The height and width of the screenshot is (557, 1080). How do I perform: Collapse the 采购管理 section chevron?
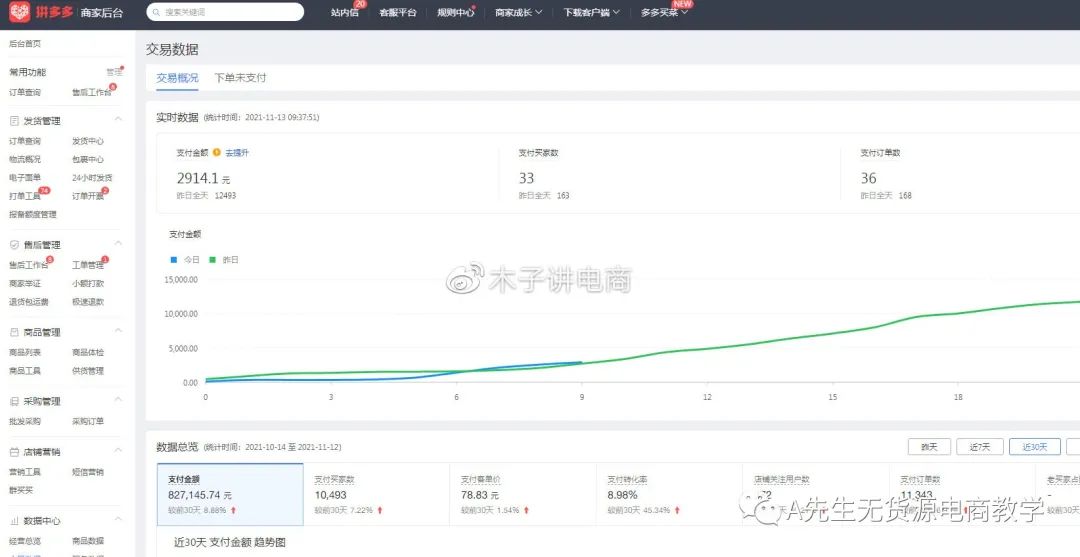click(x=118, y=399)
